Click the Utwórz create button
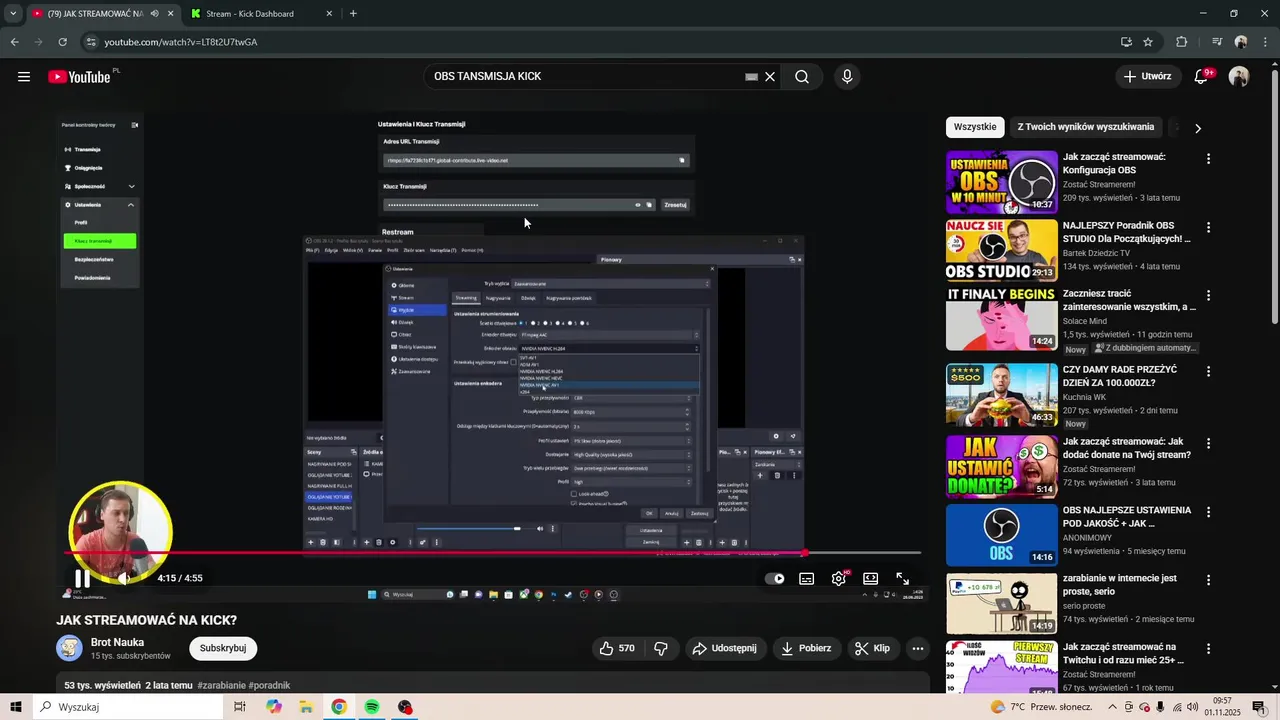The image size is (1280, 720). [x=1147, y=77]
